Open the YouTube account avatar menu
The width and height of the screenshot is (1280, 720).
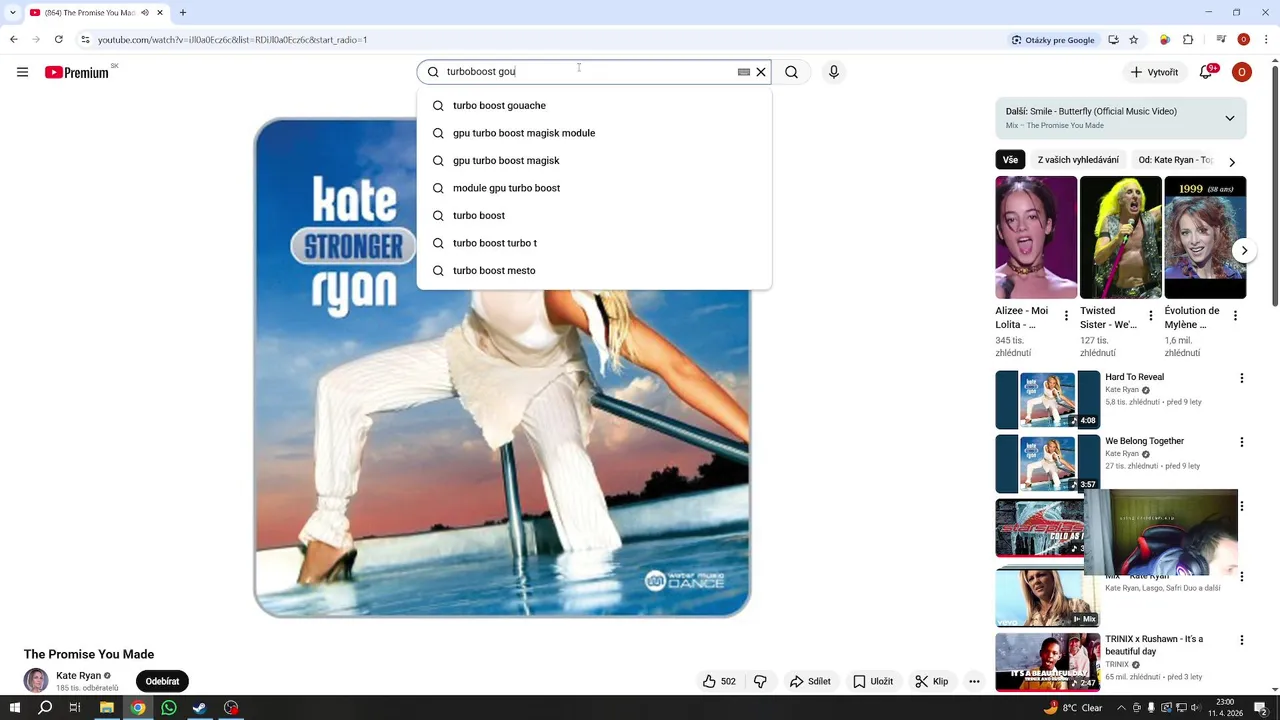click(x=1242, y=72)
